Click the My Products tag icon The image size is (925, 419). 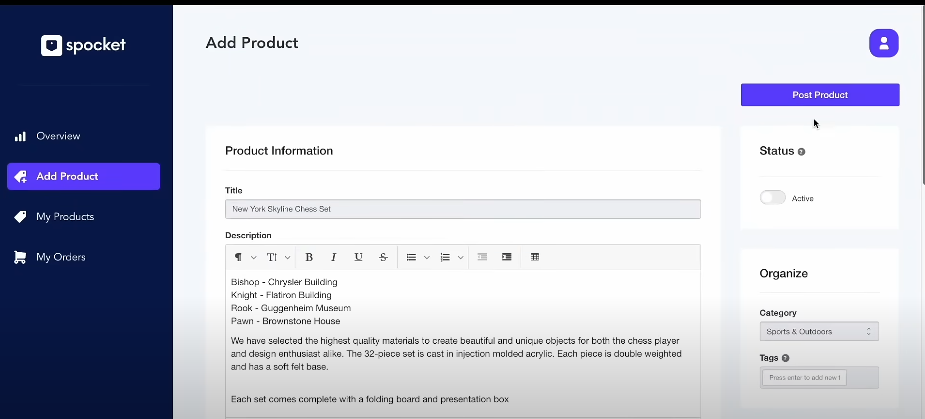point(20,217)
